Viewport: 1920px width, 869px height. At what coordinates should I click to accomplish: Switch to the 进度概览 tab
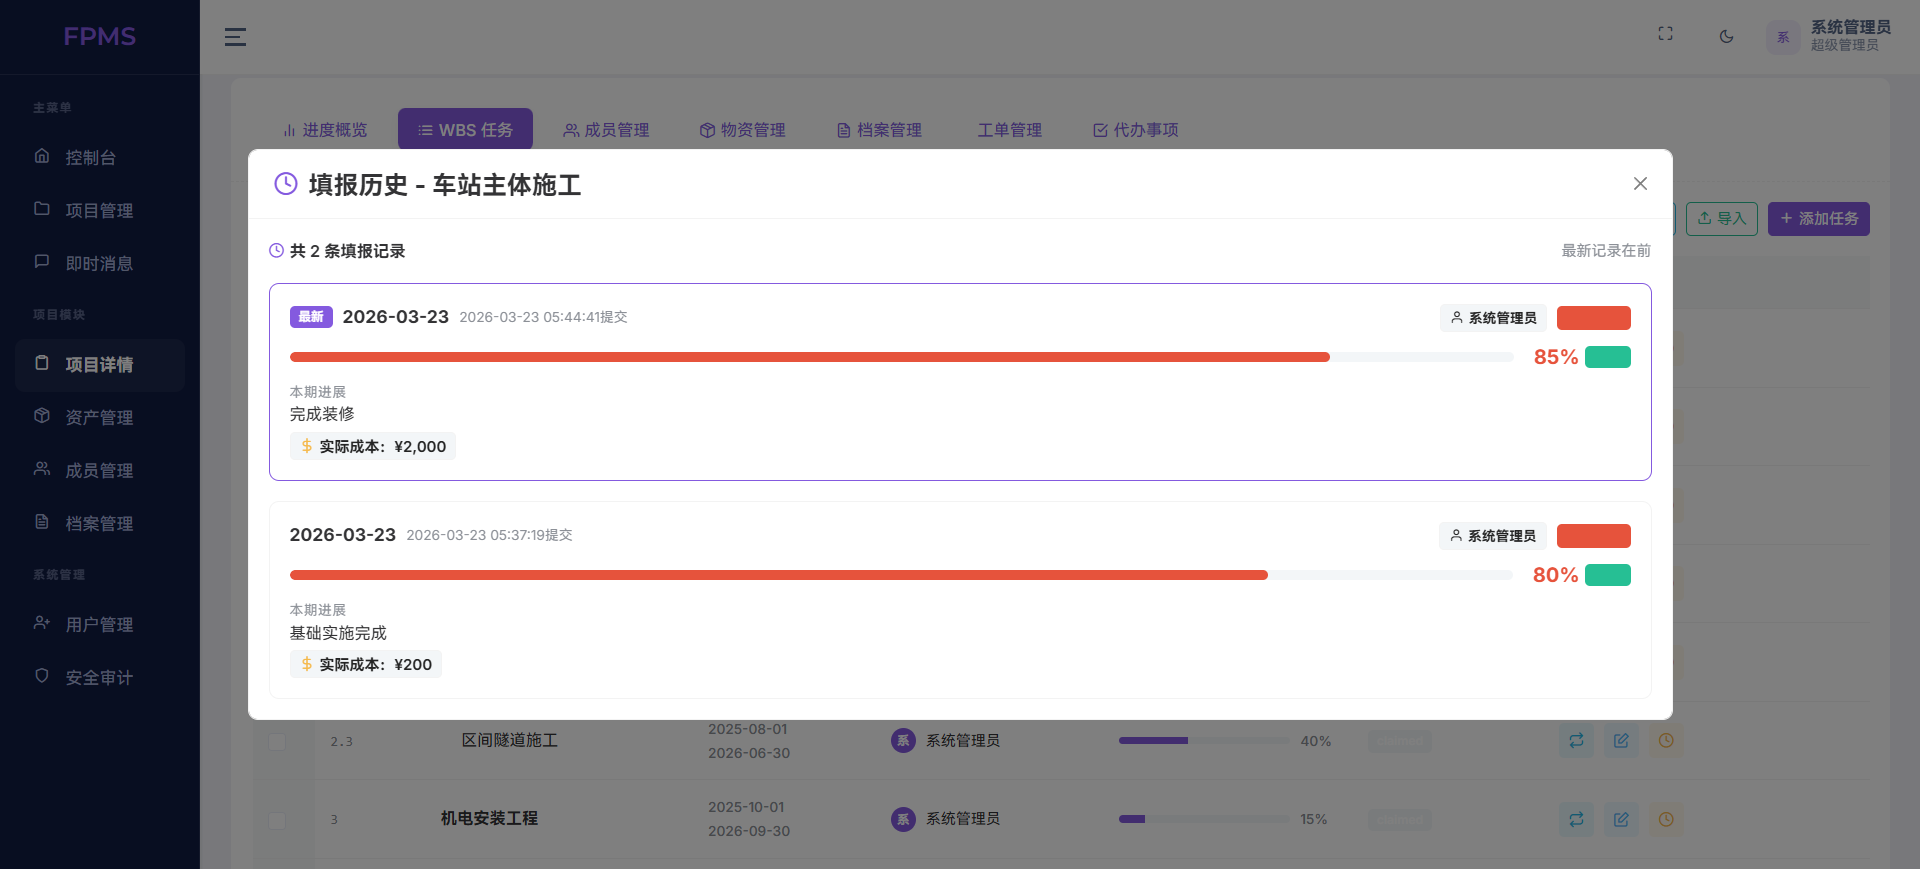[325, 130]
